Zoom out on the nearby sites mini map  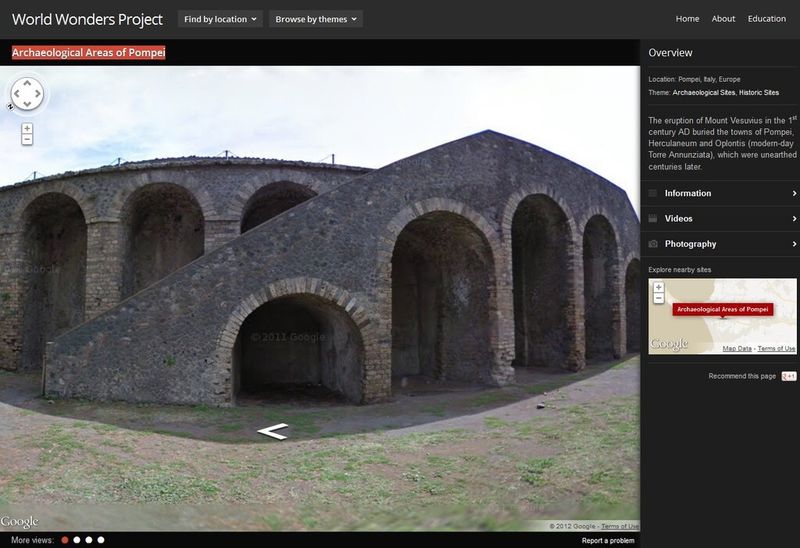tap(659, 298)
